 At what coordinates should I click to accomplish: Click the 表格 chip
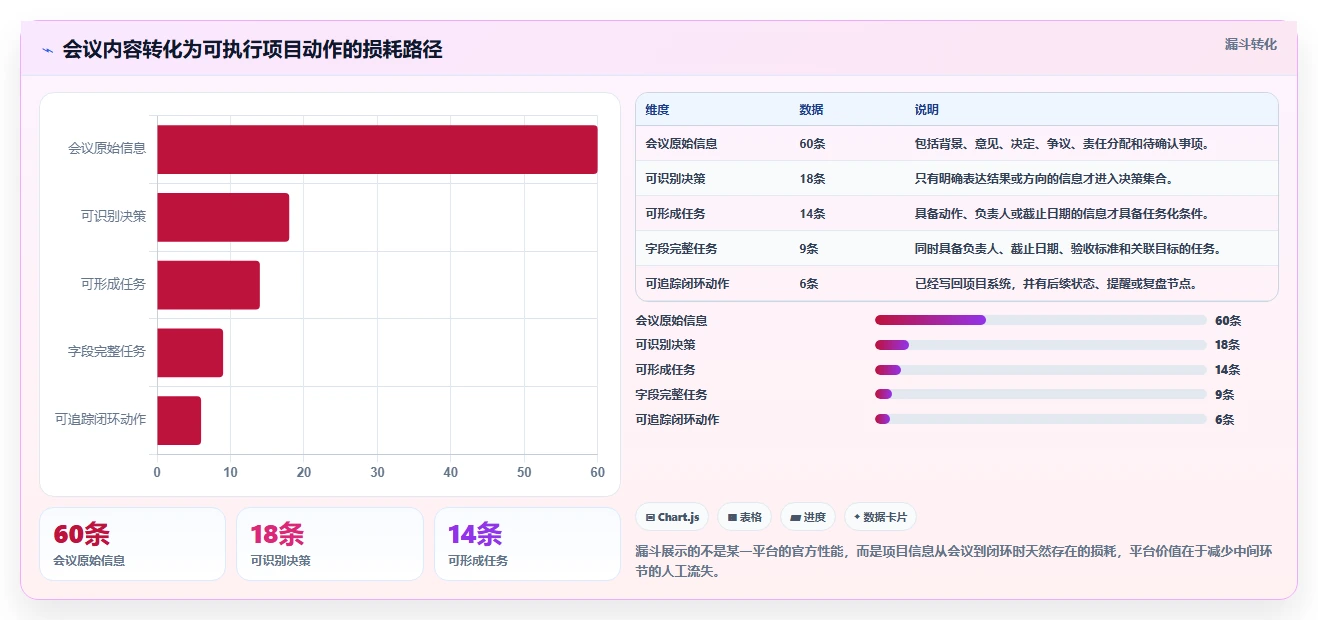[744, 517]
